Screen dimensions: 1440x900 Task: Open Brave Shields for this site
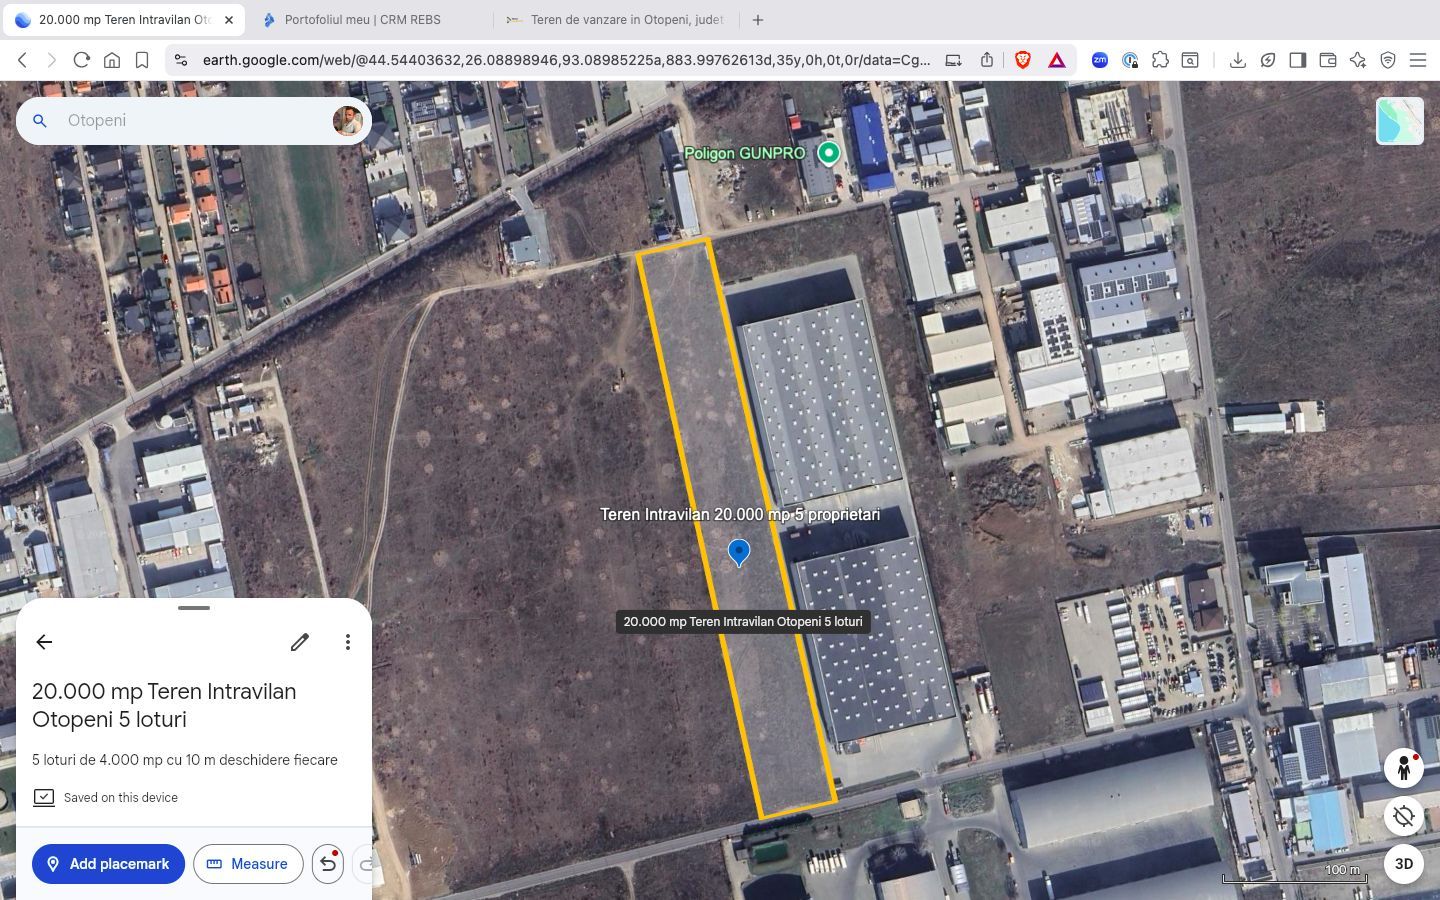coord(1021,60)
